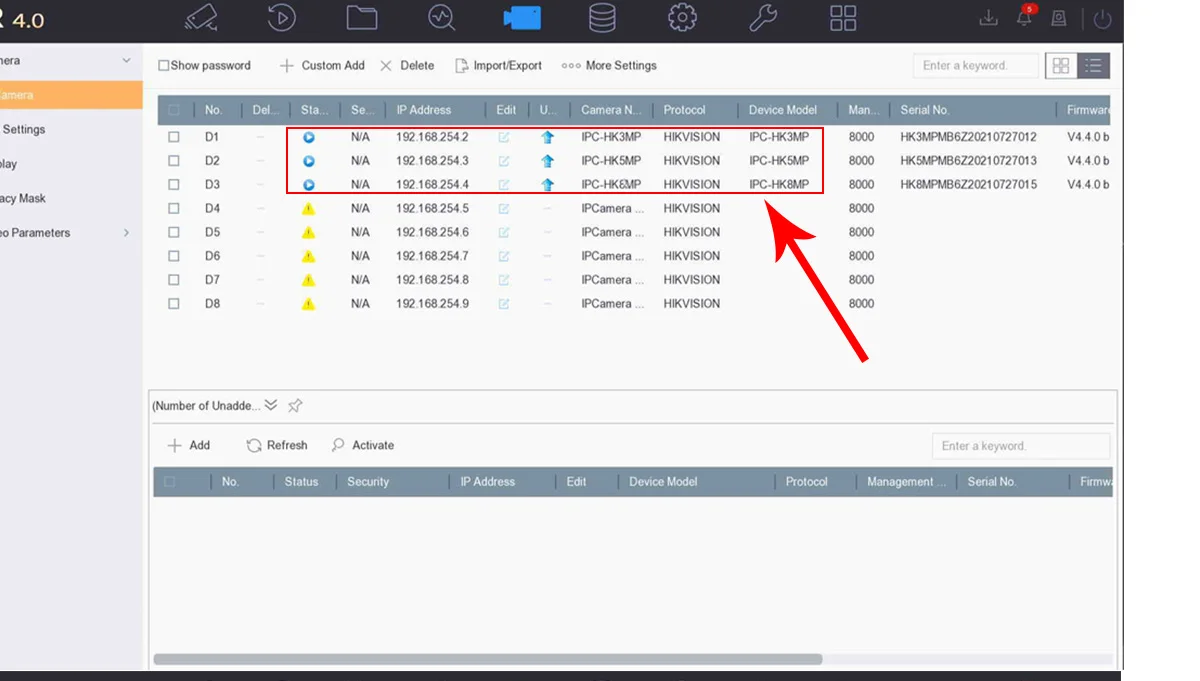
Task: Edit camera D5 settings
Action: [504, 233]
